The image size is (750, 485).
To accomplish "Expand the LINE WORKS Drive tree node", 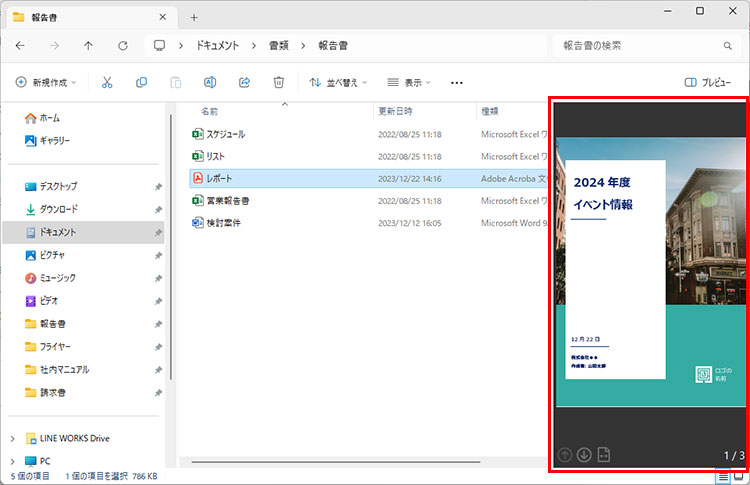I will [12, 438].
